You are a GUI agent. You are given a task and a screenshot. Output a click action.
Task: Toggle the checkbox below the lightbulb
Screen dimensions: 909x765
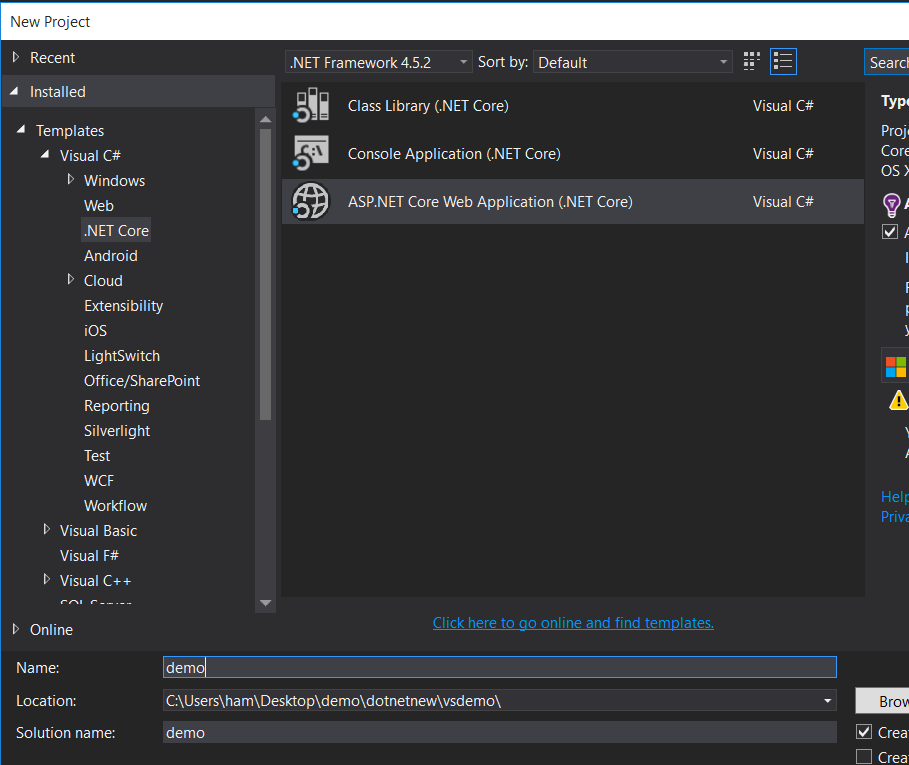pyautogui.click(x=890, y=231)
